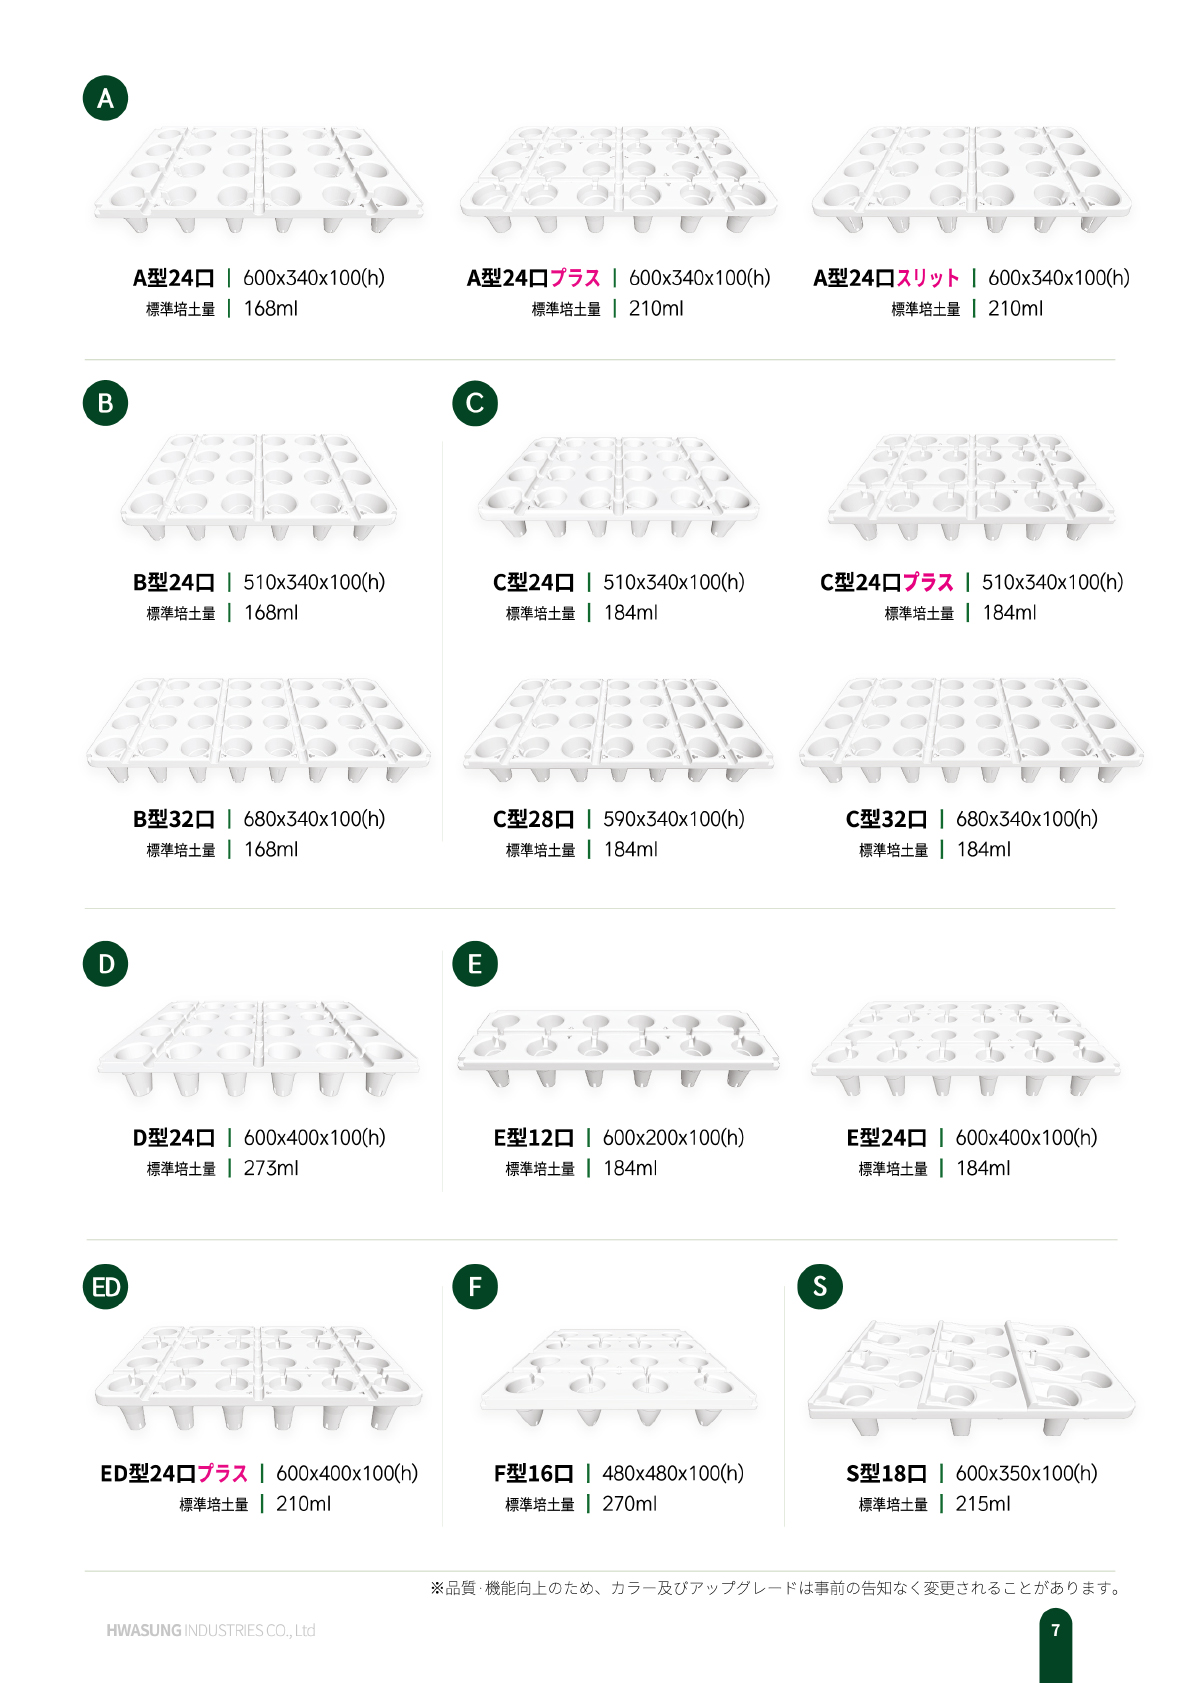Click the D型24口 product label
This screenshot has width=1200, height=1683.
pyautogui.click(x=174, y=1138)
